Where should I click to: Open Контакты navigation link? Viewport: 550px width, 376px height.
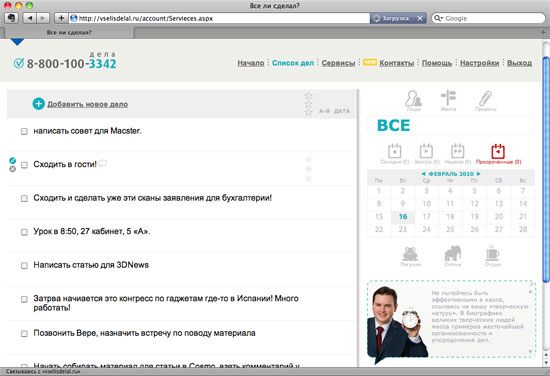tap(397, 63)
